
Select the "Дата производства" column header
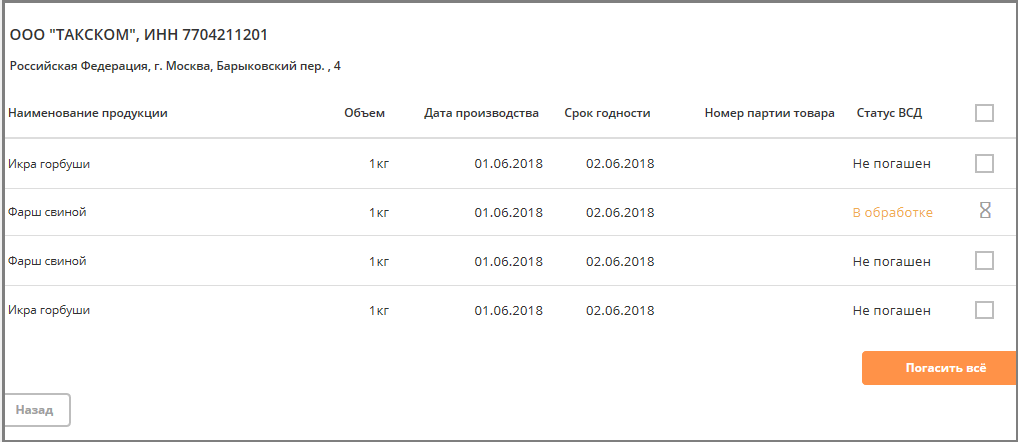point(481,114)
